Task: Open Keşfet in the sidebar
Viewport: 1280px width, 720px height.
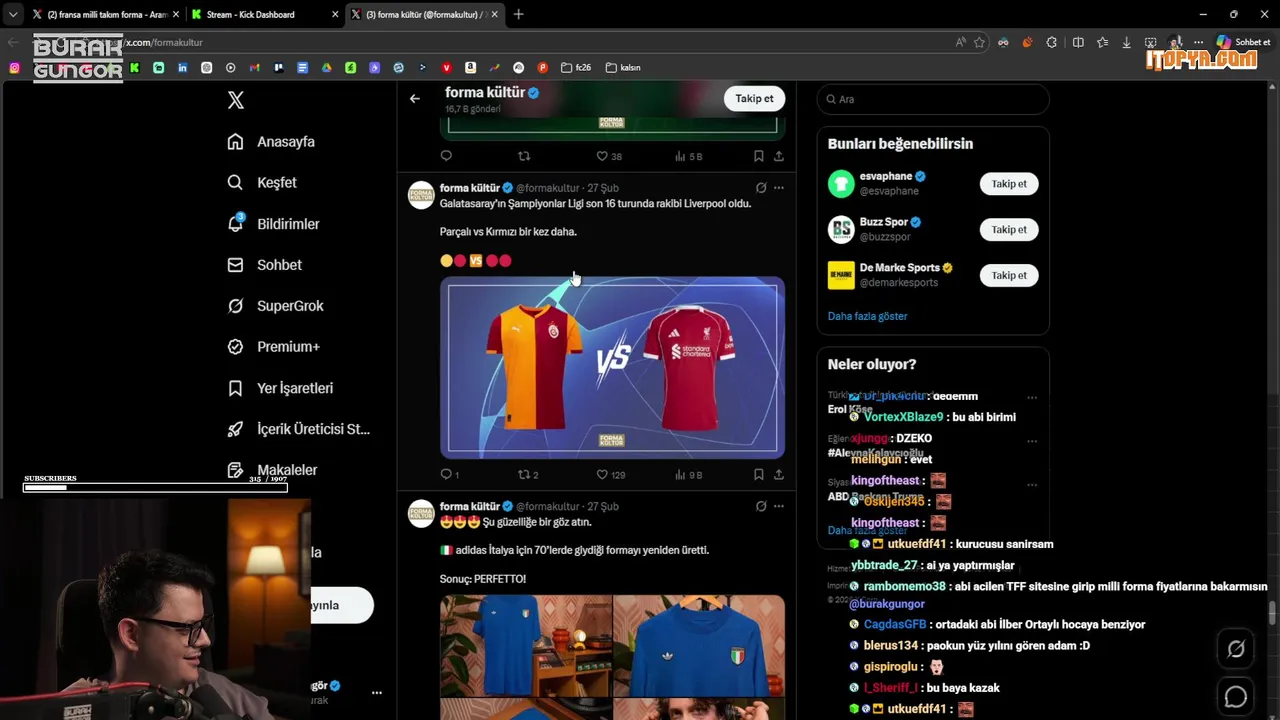Action: click(x=262, y=183)
